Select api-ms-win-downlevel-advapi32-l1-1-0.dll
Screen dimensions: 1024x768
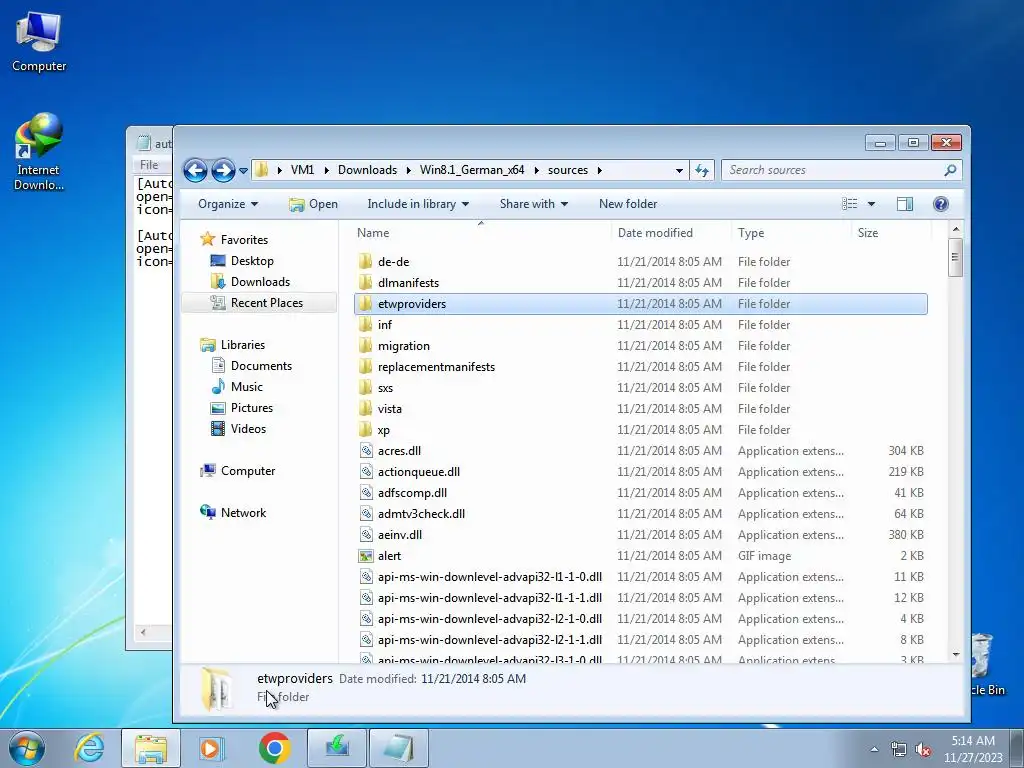coord(490,577)
